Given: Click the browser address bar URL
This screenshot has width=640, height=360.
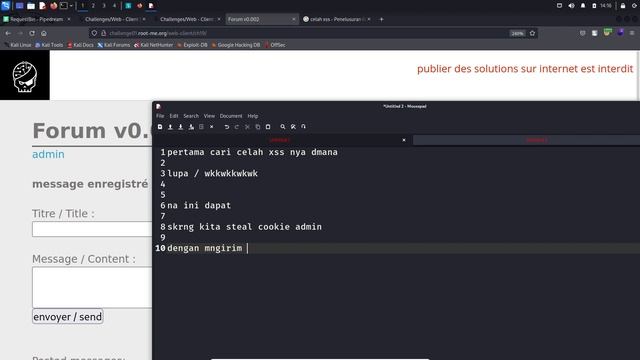Looking at the screenshot, I should coord(158,33).
